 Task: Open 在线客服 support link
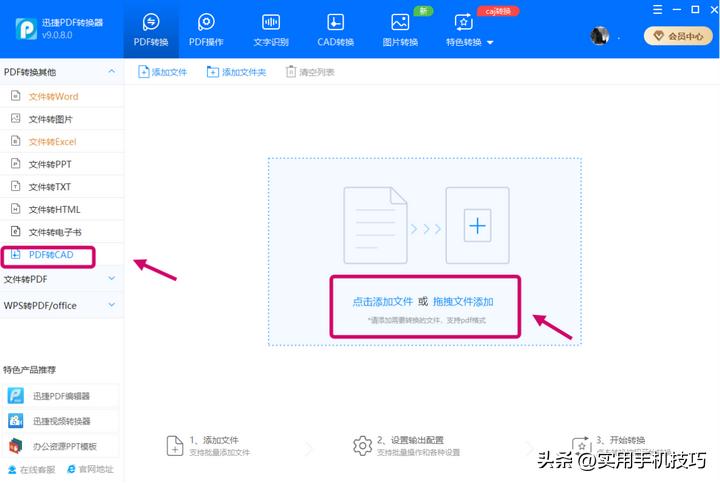pos(32,469)
